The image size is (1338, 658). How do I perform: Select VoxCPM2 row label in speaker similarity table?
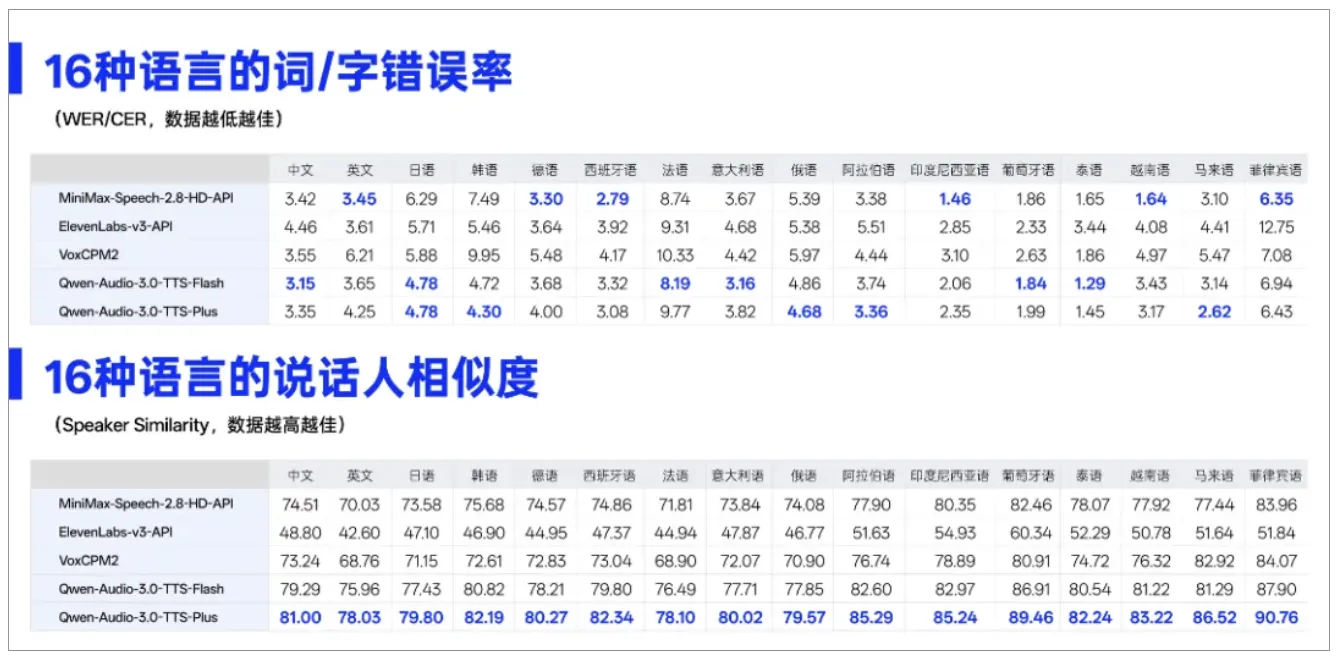(88, 560)
